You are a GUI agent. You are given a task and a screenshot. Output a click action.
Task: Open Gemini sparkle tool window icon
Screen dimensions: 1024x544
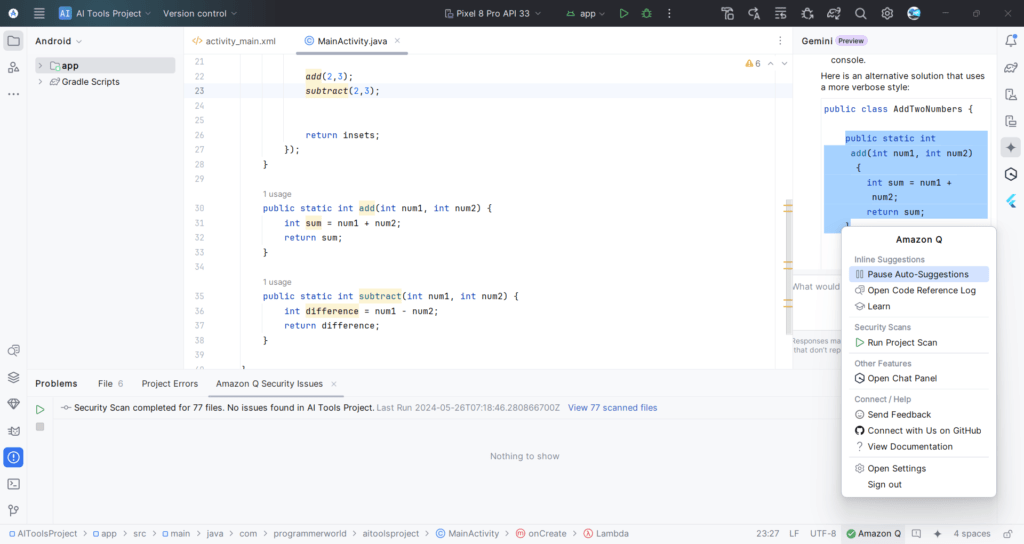click(1011, 148)
